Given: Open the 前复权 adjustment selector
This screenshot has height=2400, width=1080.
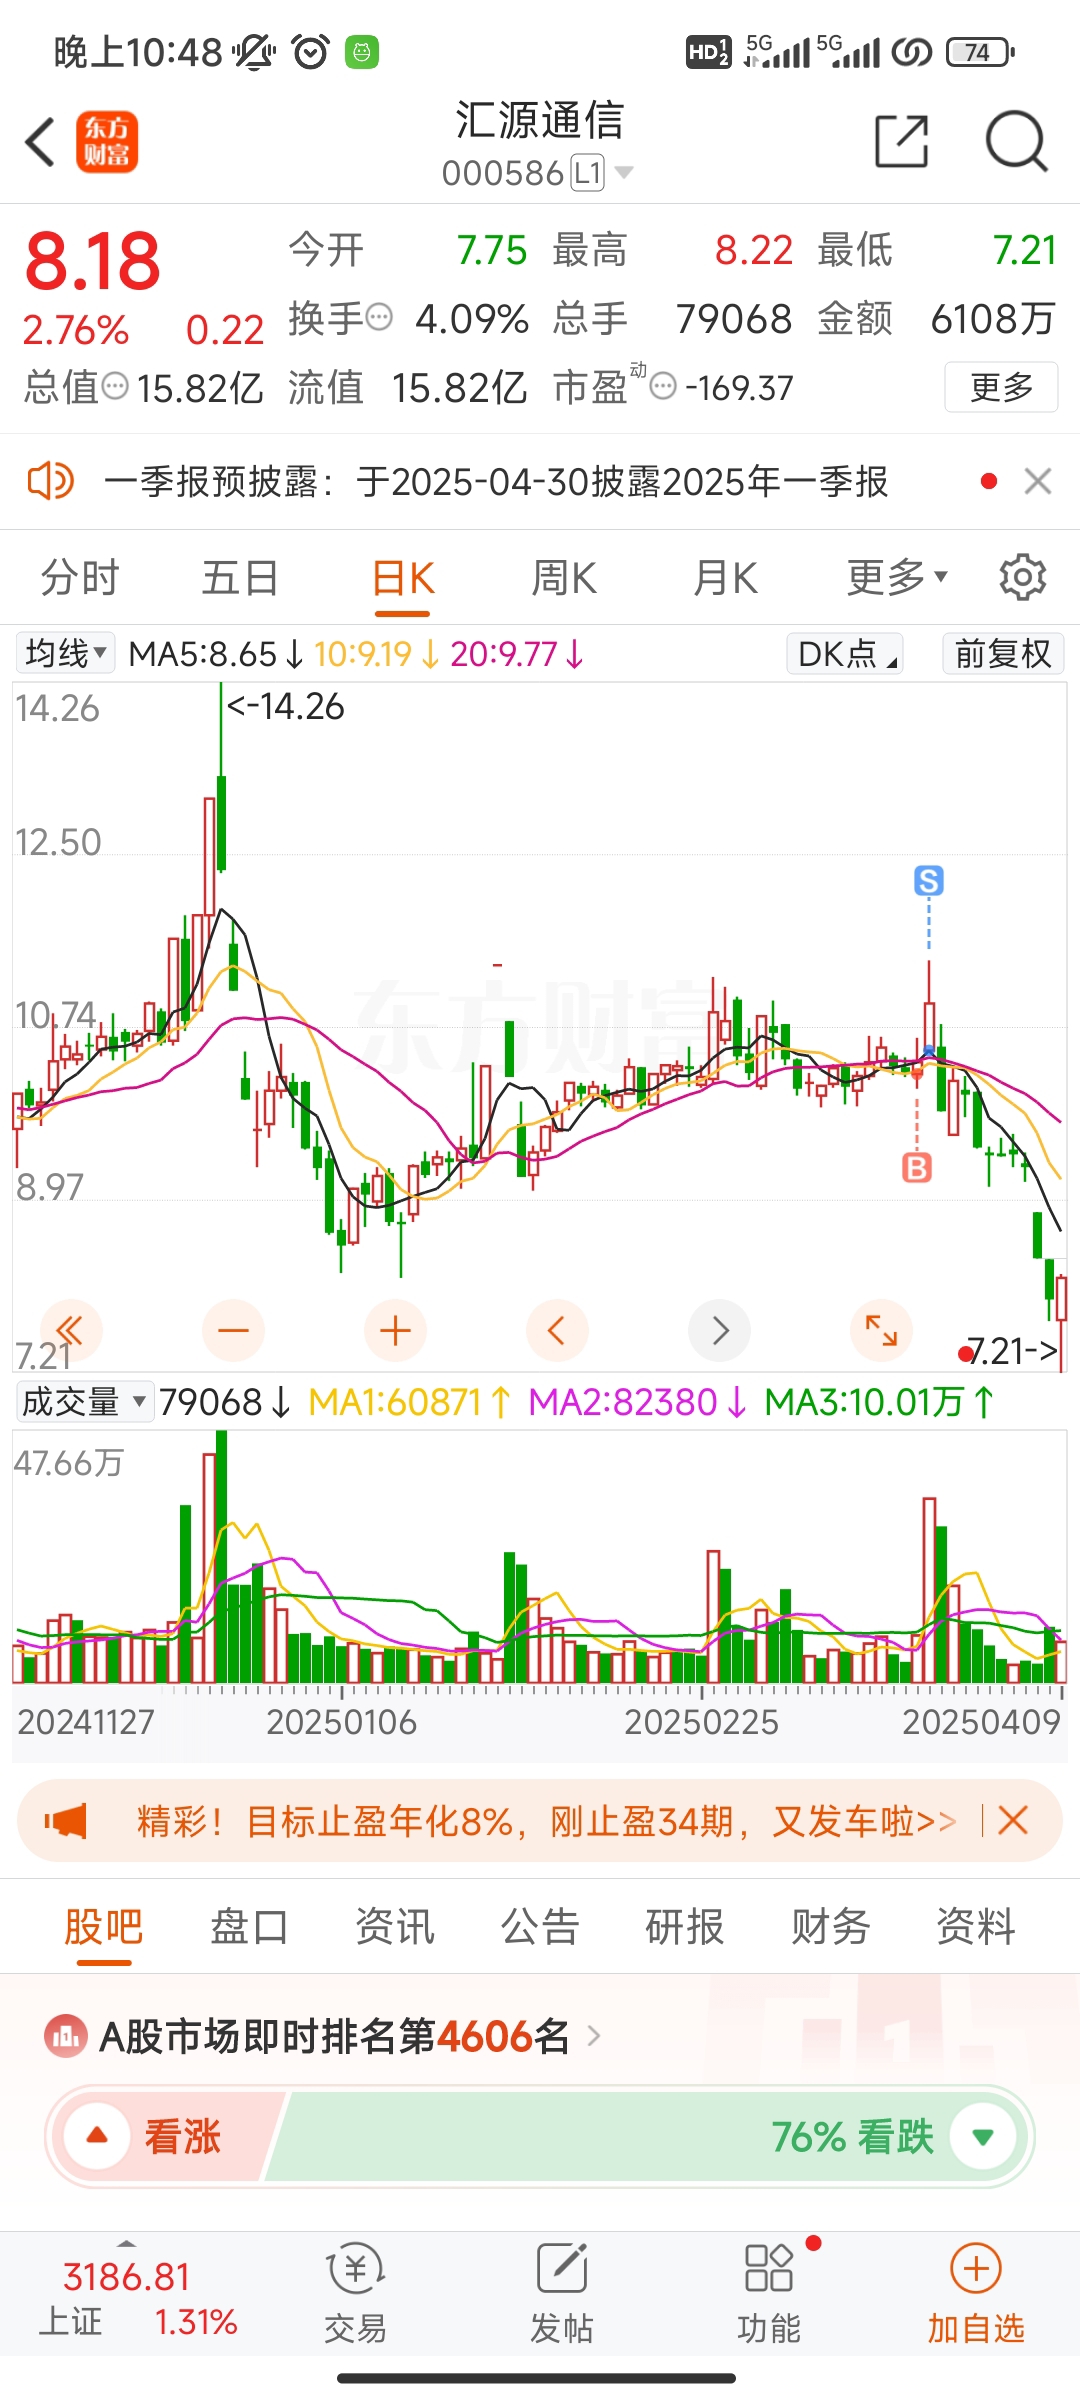Looking at the screenshot, I should pos(1003,653).
